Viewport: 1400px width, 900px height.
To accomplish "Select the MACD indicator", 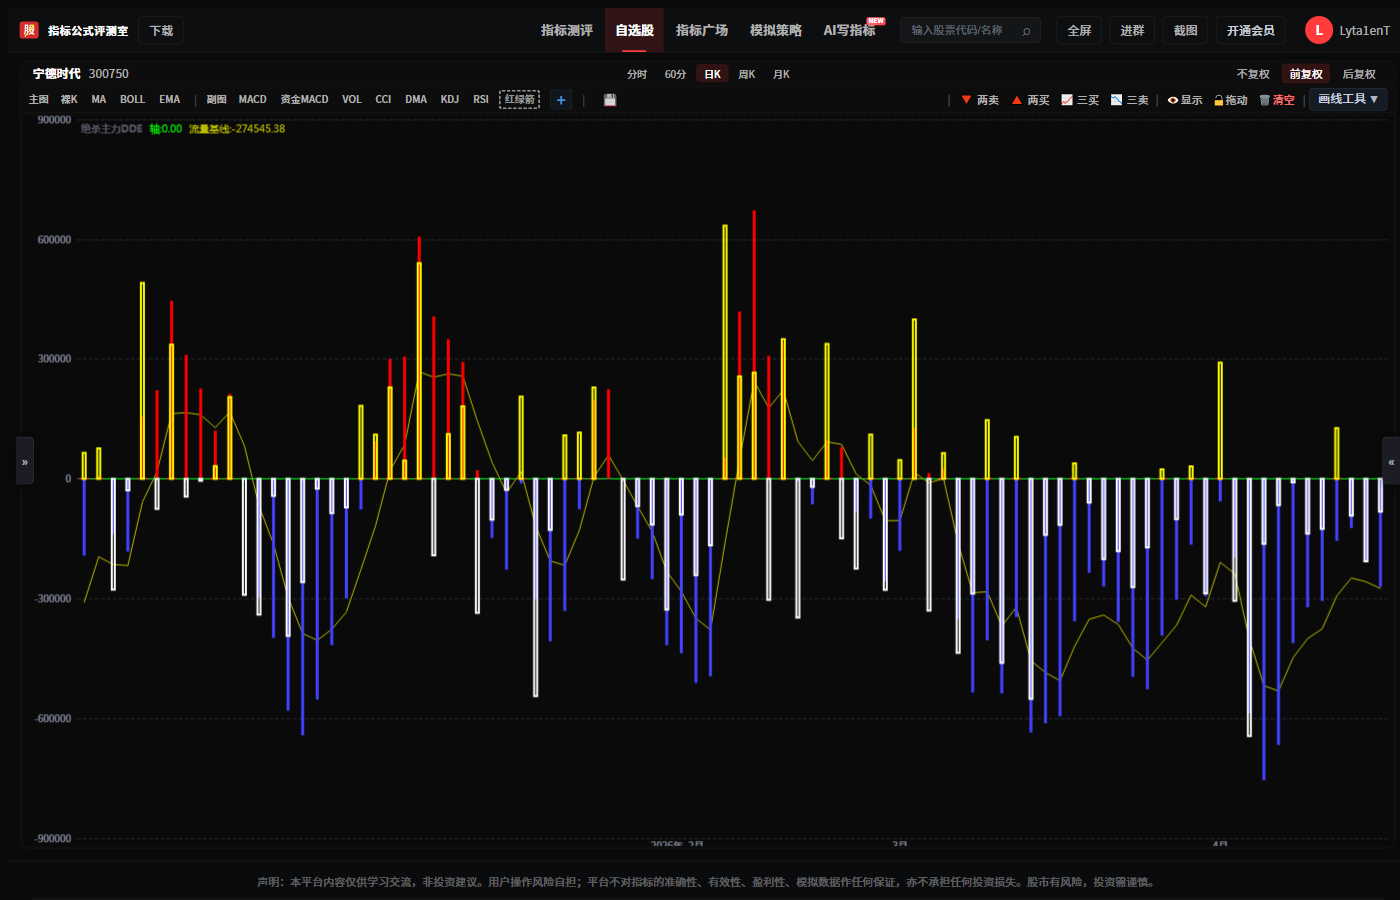I will [253, 100].
